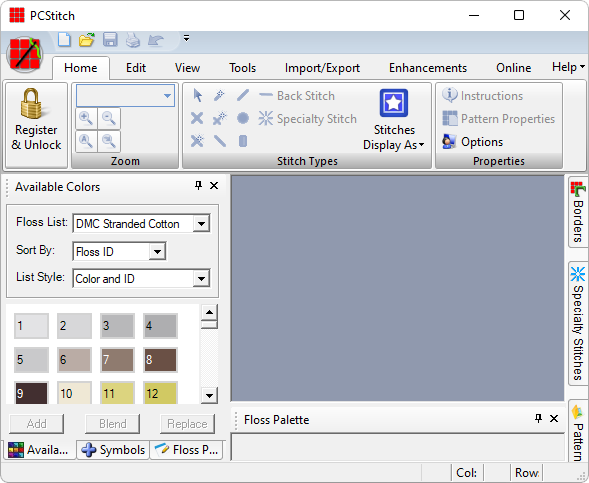
Task: Pin the Available Colors panel
Action: (198, 185)
